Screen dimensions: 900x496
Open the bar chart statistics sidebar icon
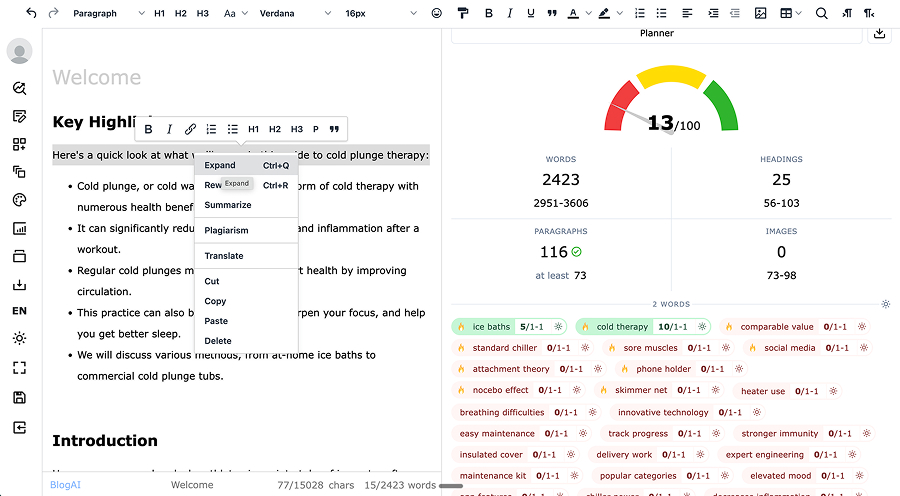point(20,228)
